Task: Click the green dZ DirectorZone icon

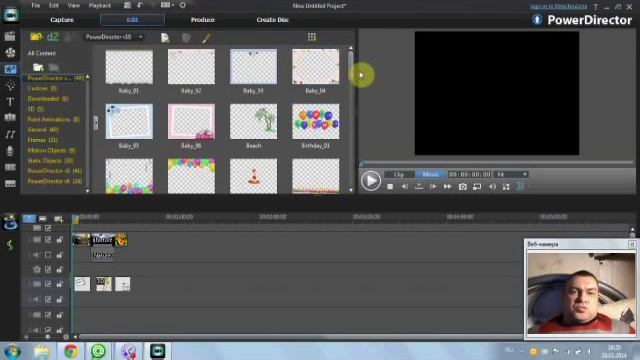Action: point(53,37)
